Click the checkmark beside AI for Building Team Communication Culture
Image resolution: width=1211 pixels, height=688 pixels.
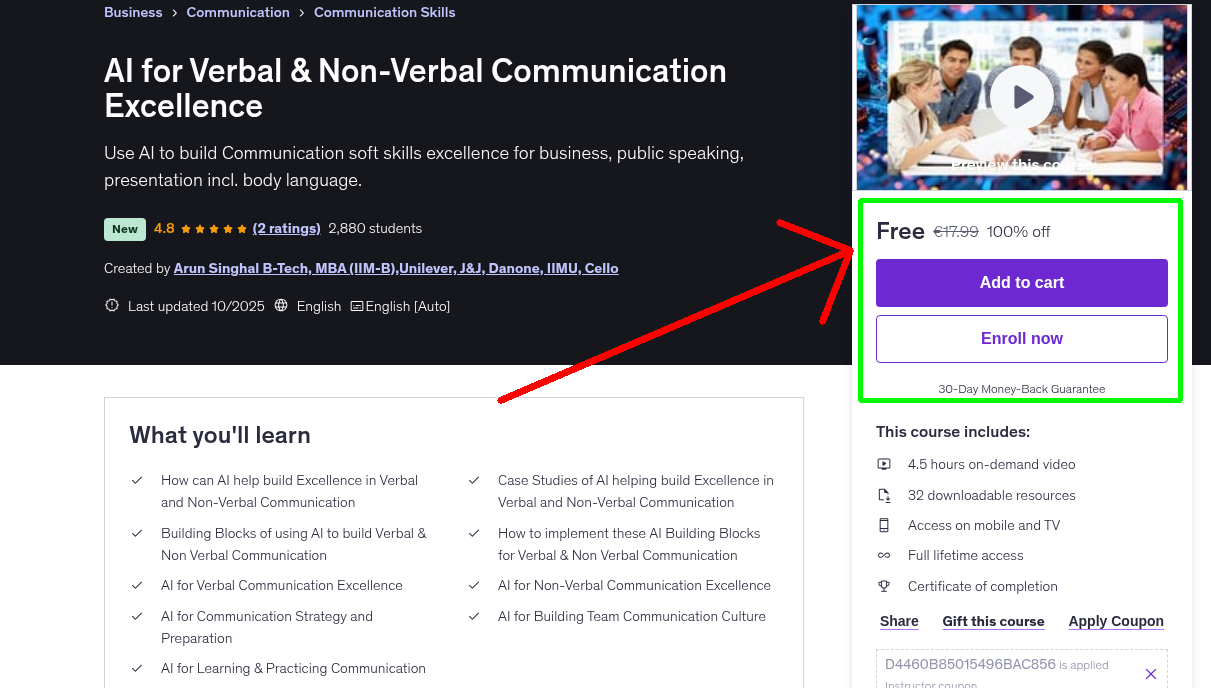pos(474,616)
